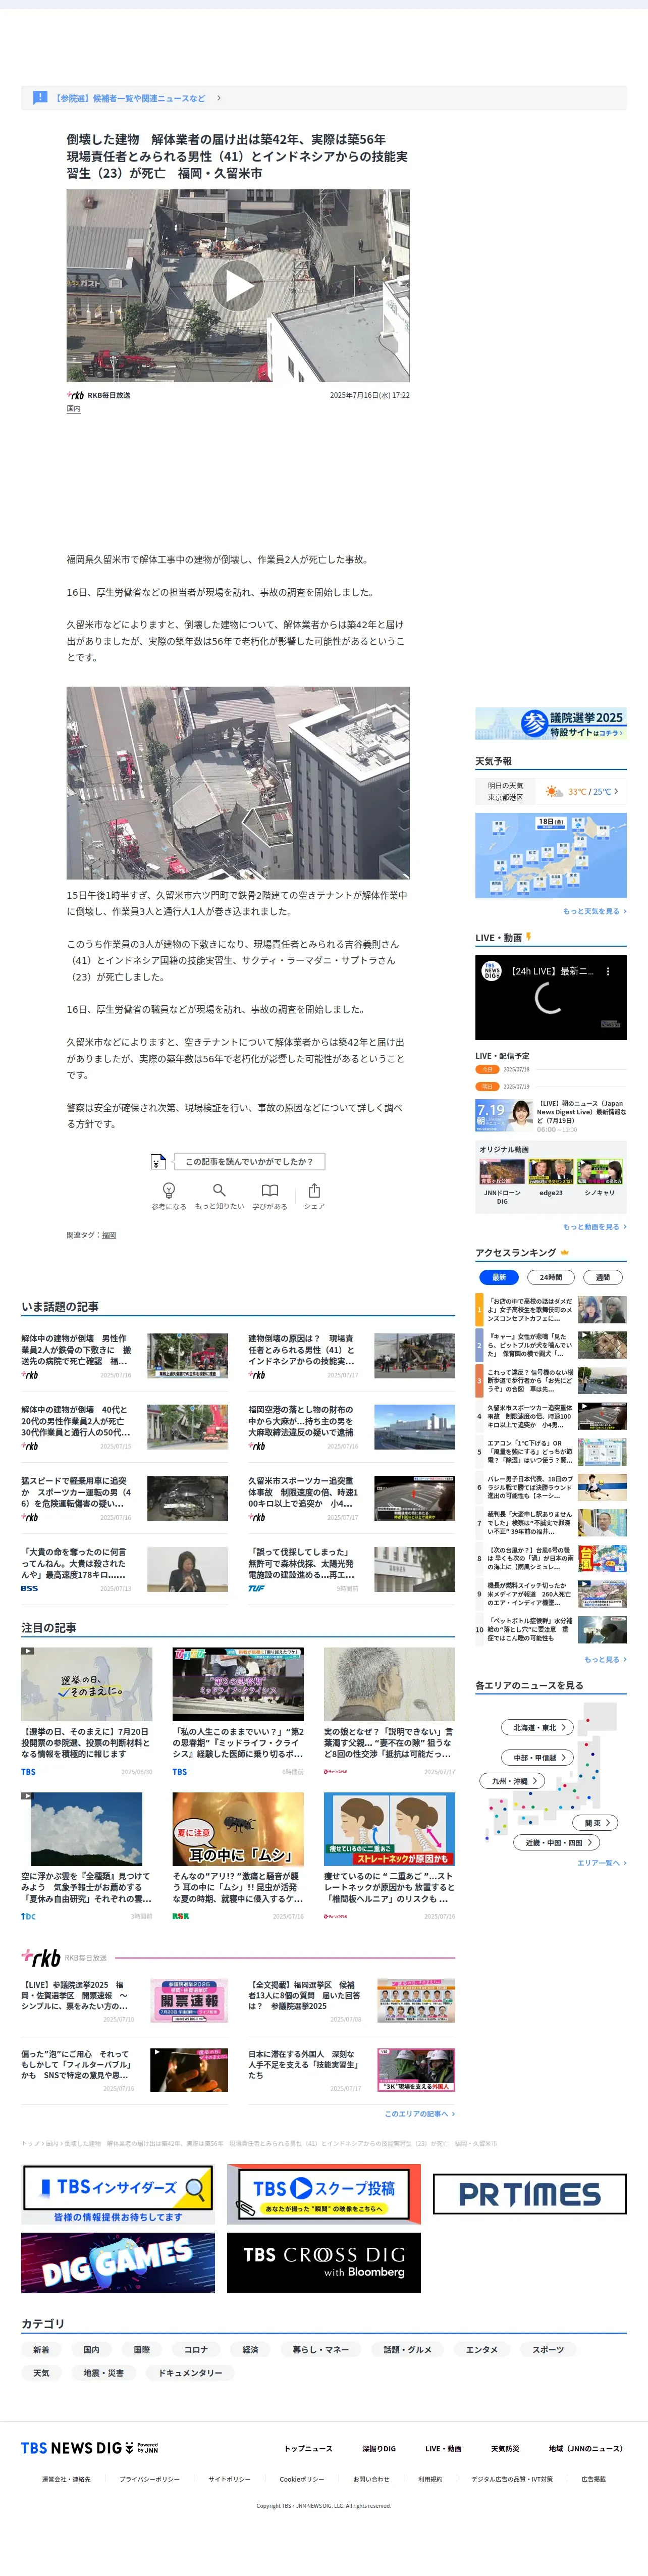Click the 福岡 related tag link
This screenshot has width=648, height=2576.
point(109,1235)
